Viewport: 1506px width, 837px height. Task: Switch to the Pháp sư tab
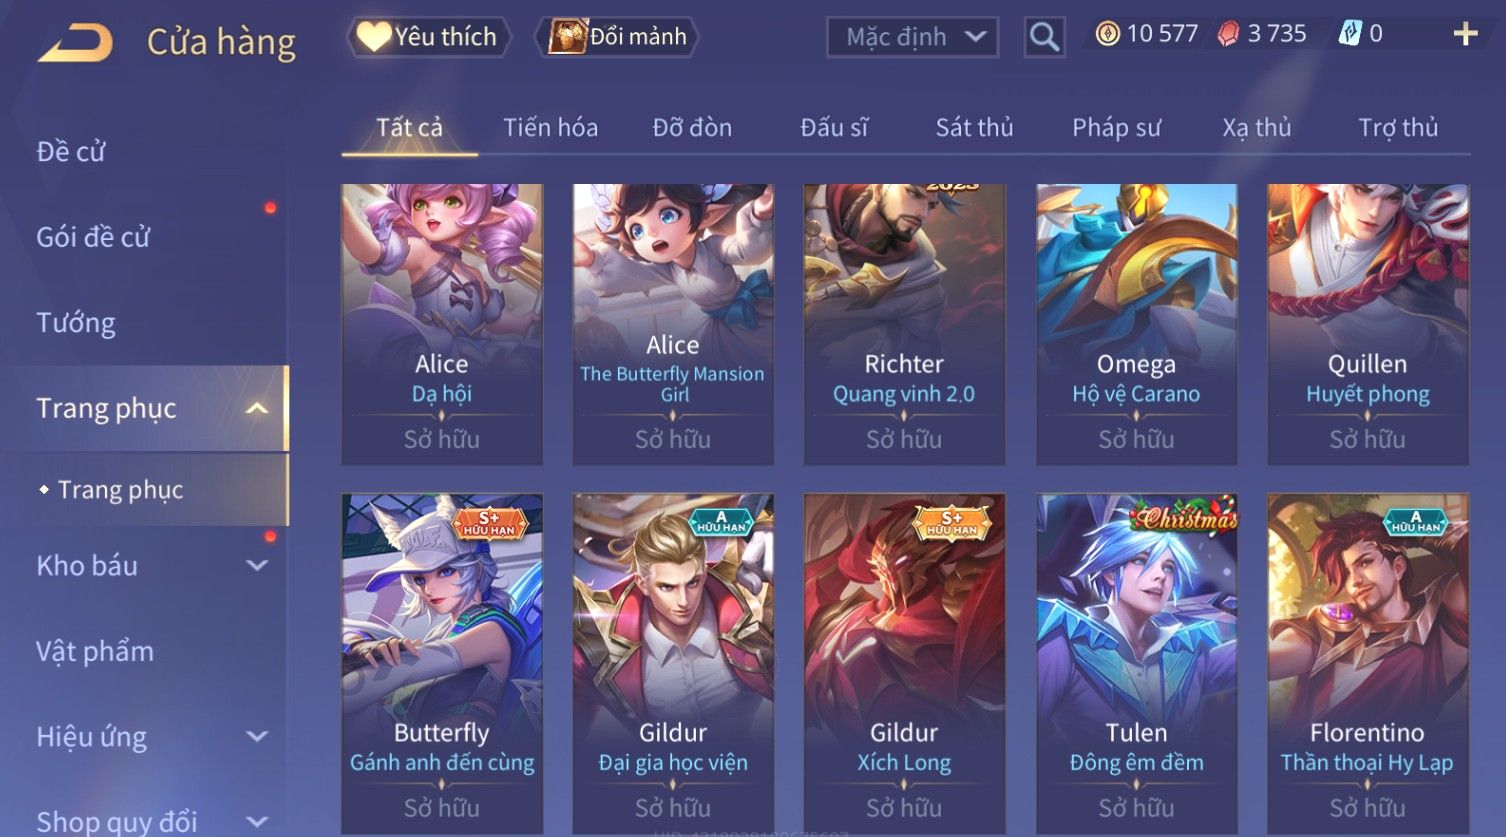(x=1116, y=128)
